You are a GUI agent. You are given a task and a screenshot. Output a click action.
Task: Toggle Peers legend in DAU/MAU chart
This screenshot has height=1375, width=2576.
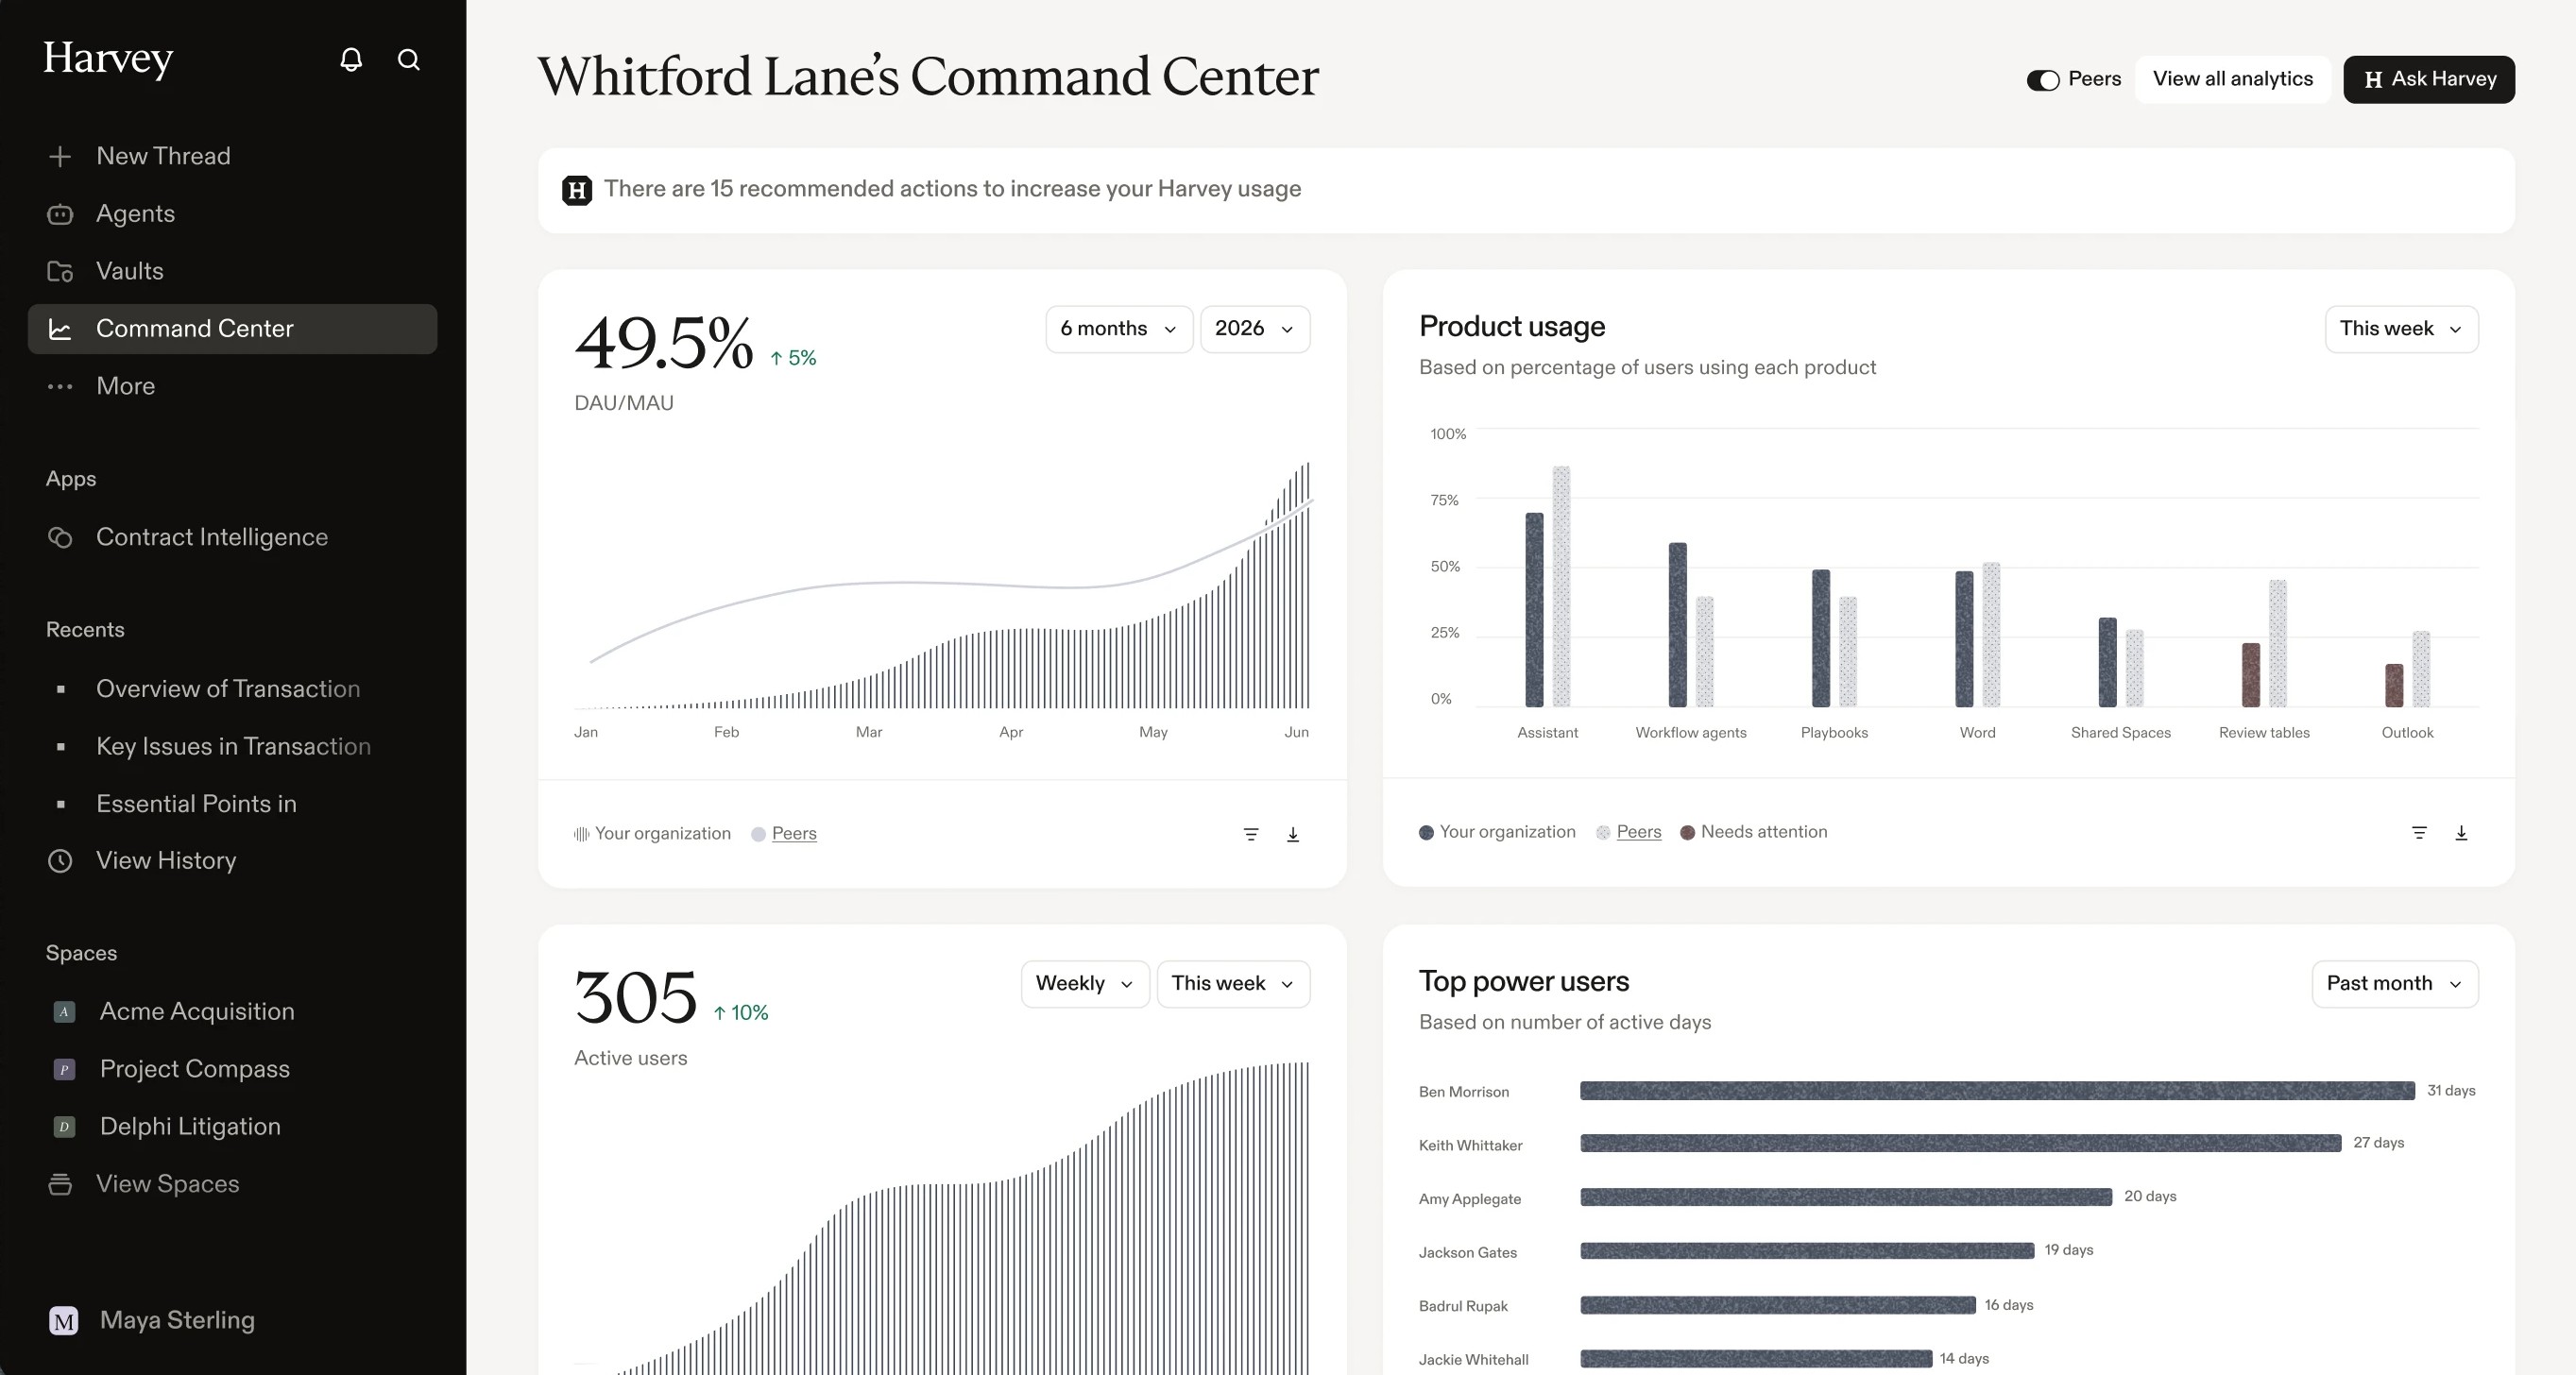pos(794,833)
